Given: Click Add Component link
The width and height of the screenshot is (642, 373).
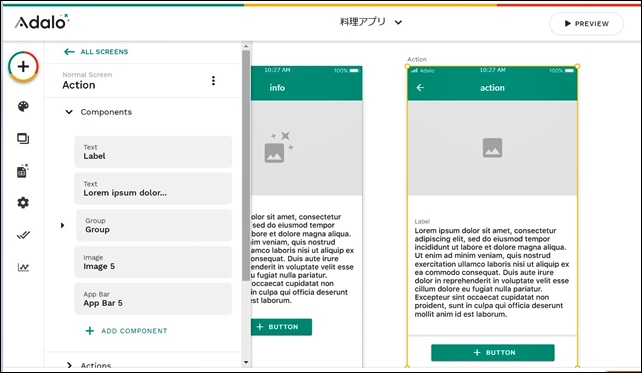Looking at the screenshot, I should [x=127, y=331].
